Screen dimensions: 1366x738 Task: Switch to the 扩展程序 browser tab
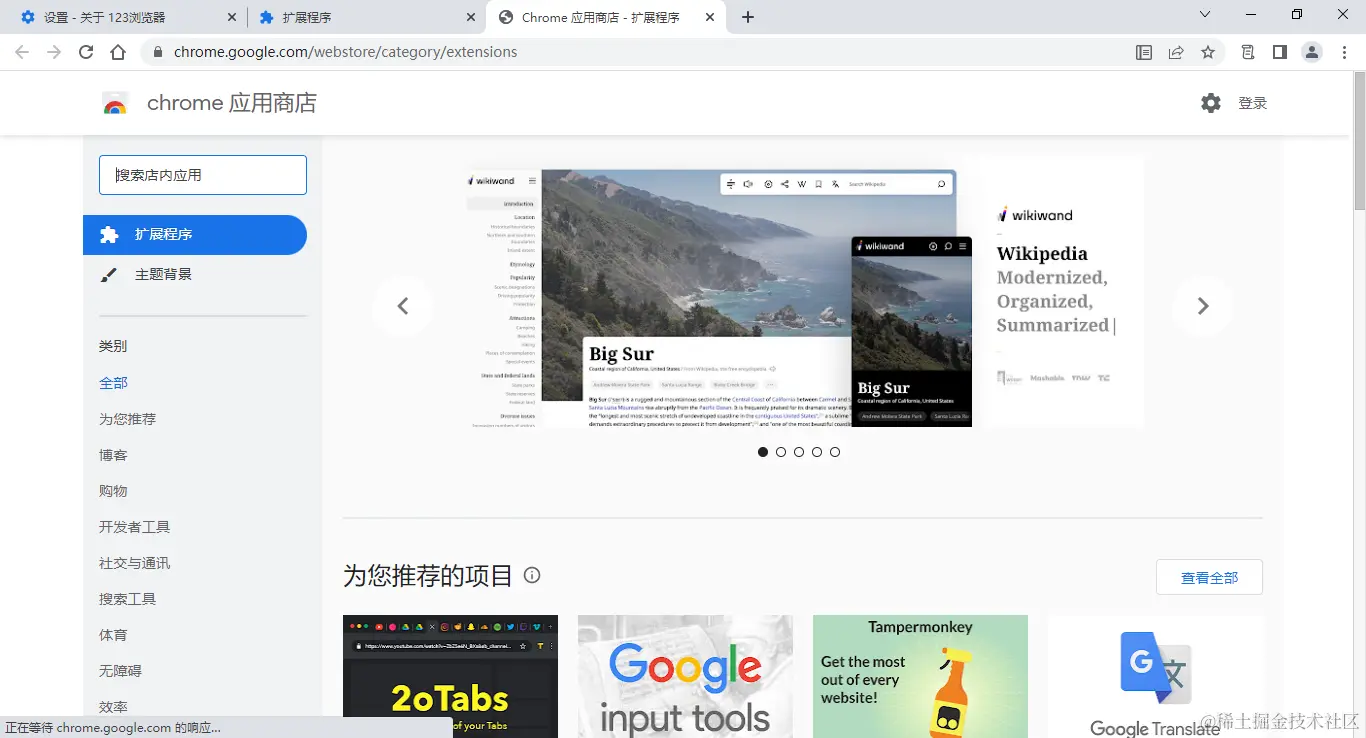[366, 17]
